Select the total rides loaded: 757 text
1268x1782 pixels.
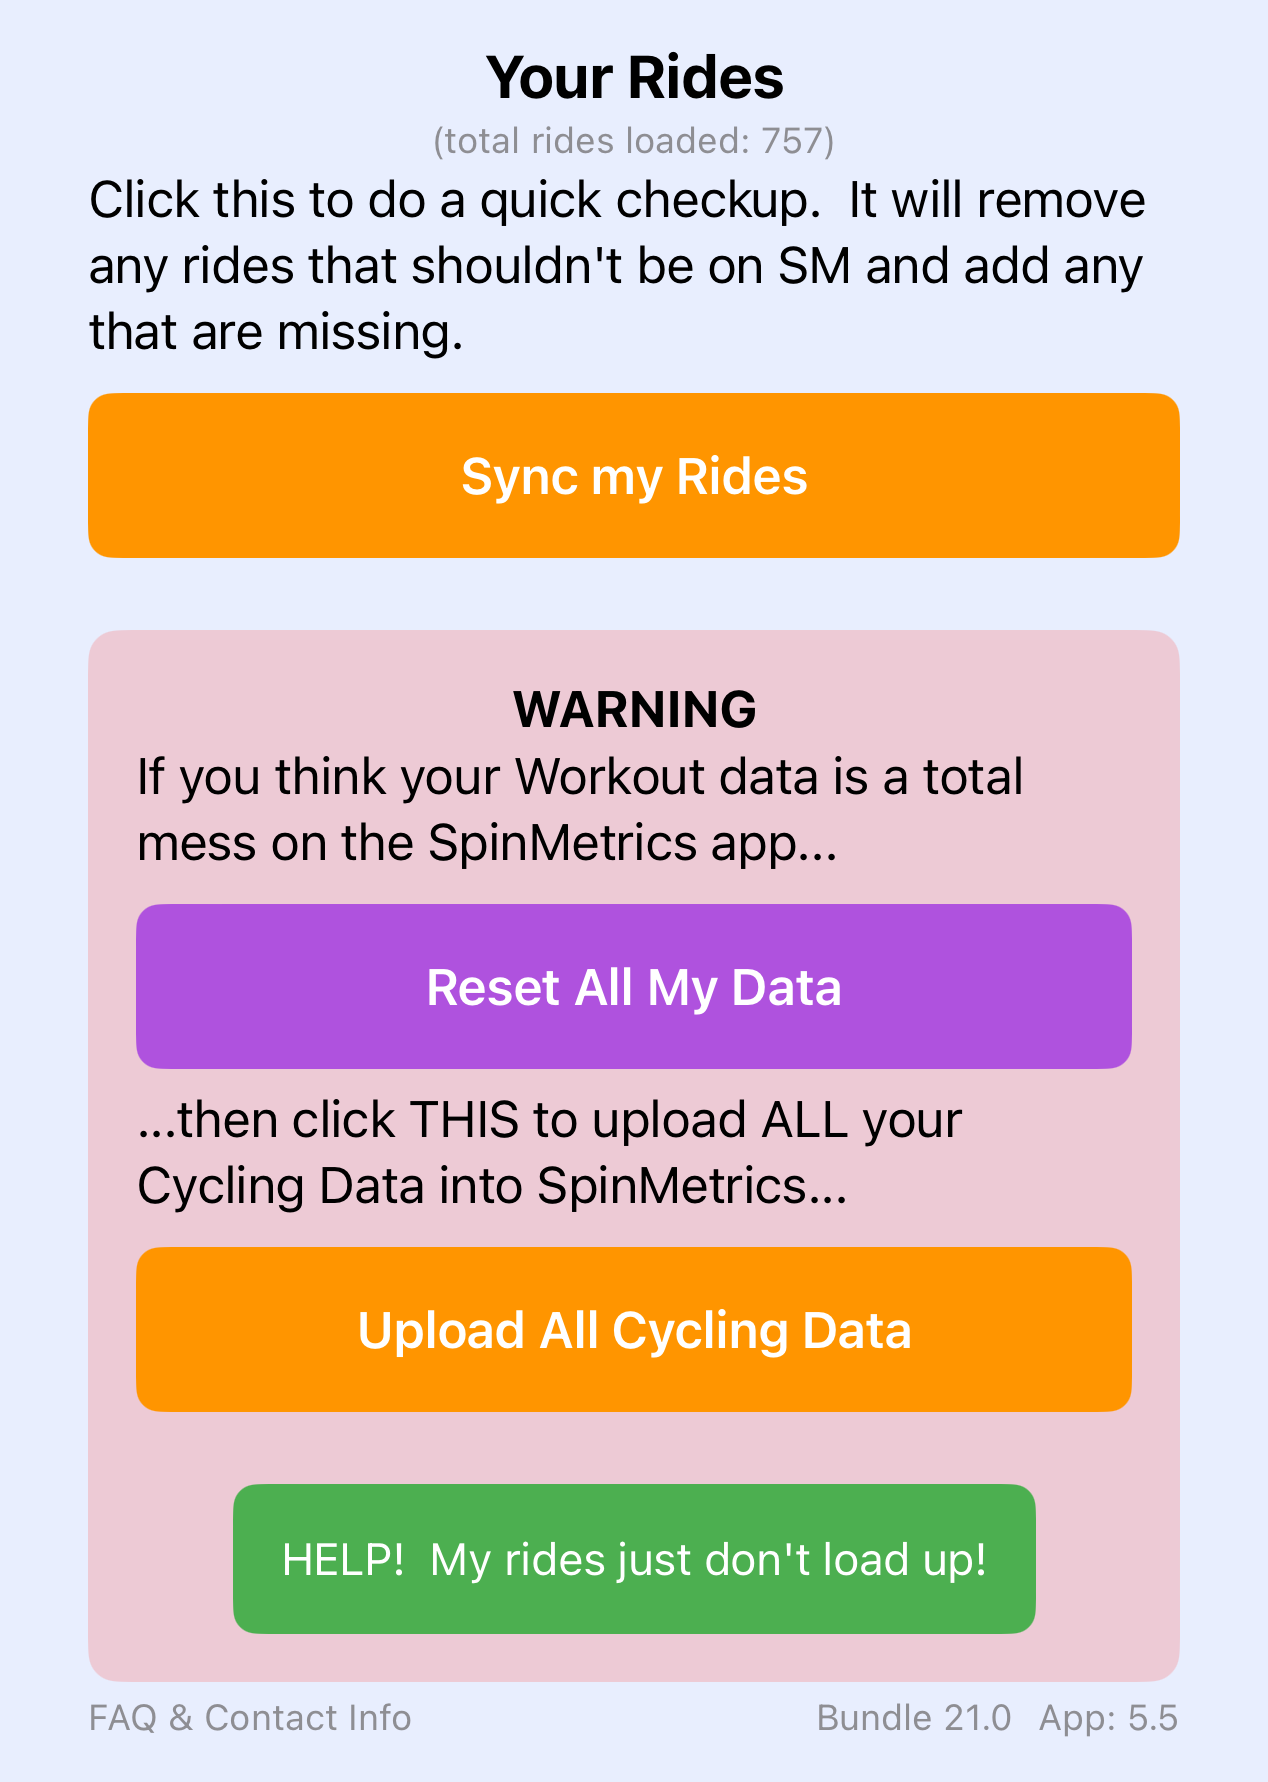click(634, 141)
